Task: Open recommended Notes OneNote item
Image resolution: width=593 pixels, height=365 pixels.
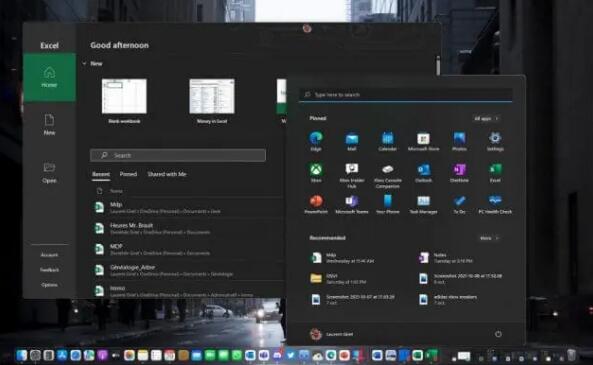Action: pyautogui.click(x=446, y=258)
